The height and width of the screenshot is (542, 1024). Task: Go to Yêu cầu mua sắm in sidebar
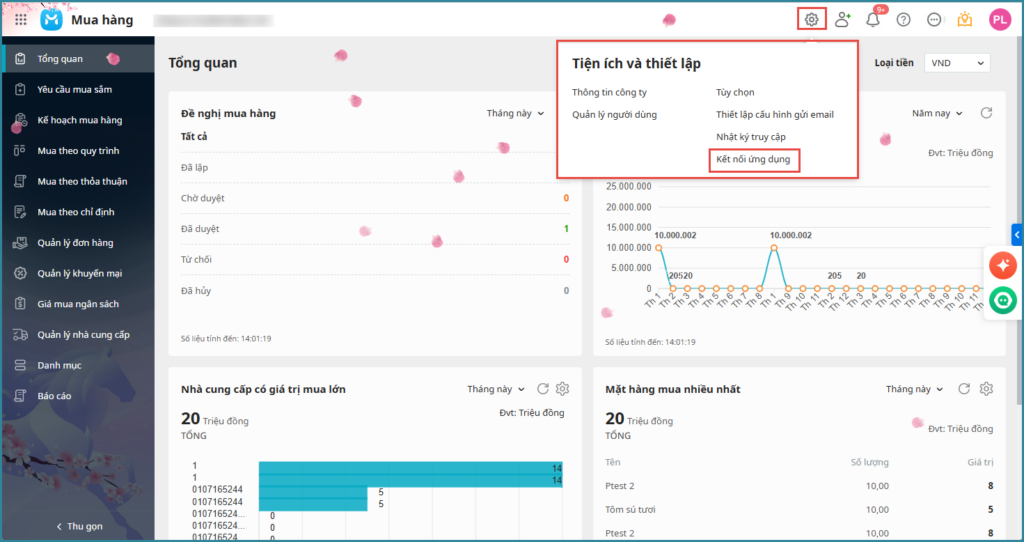pos(78,89)
